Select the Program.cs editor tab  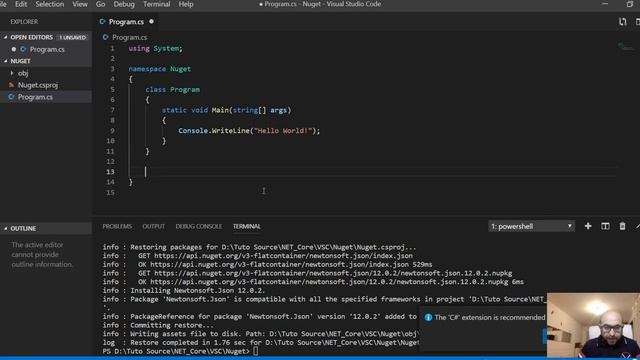(x=126, y=22)
